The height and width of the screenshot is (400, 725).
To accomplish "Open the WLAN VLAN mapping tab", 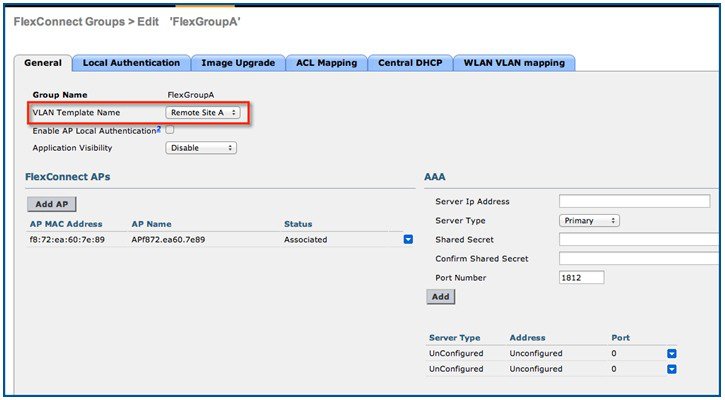I will [x=514, y=63].
